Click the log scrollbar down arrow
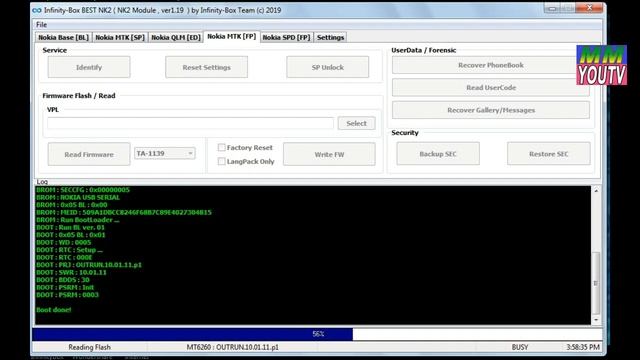 [x=596, y=320]
